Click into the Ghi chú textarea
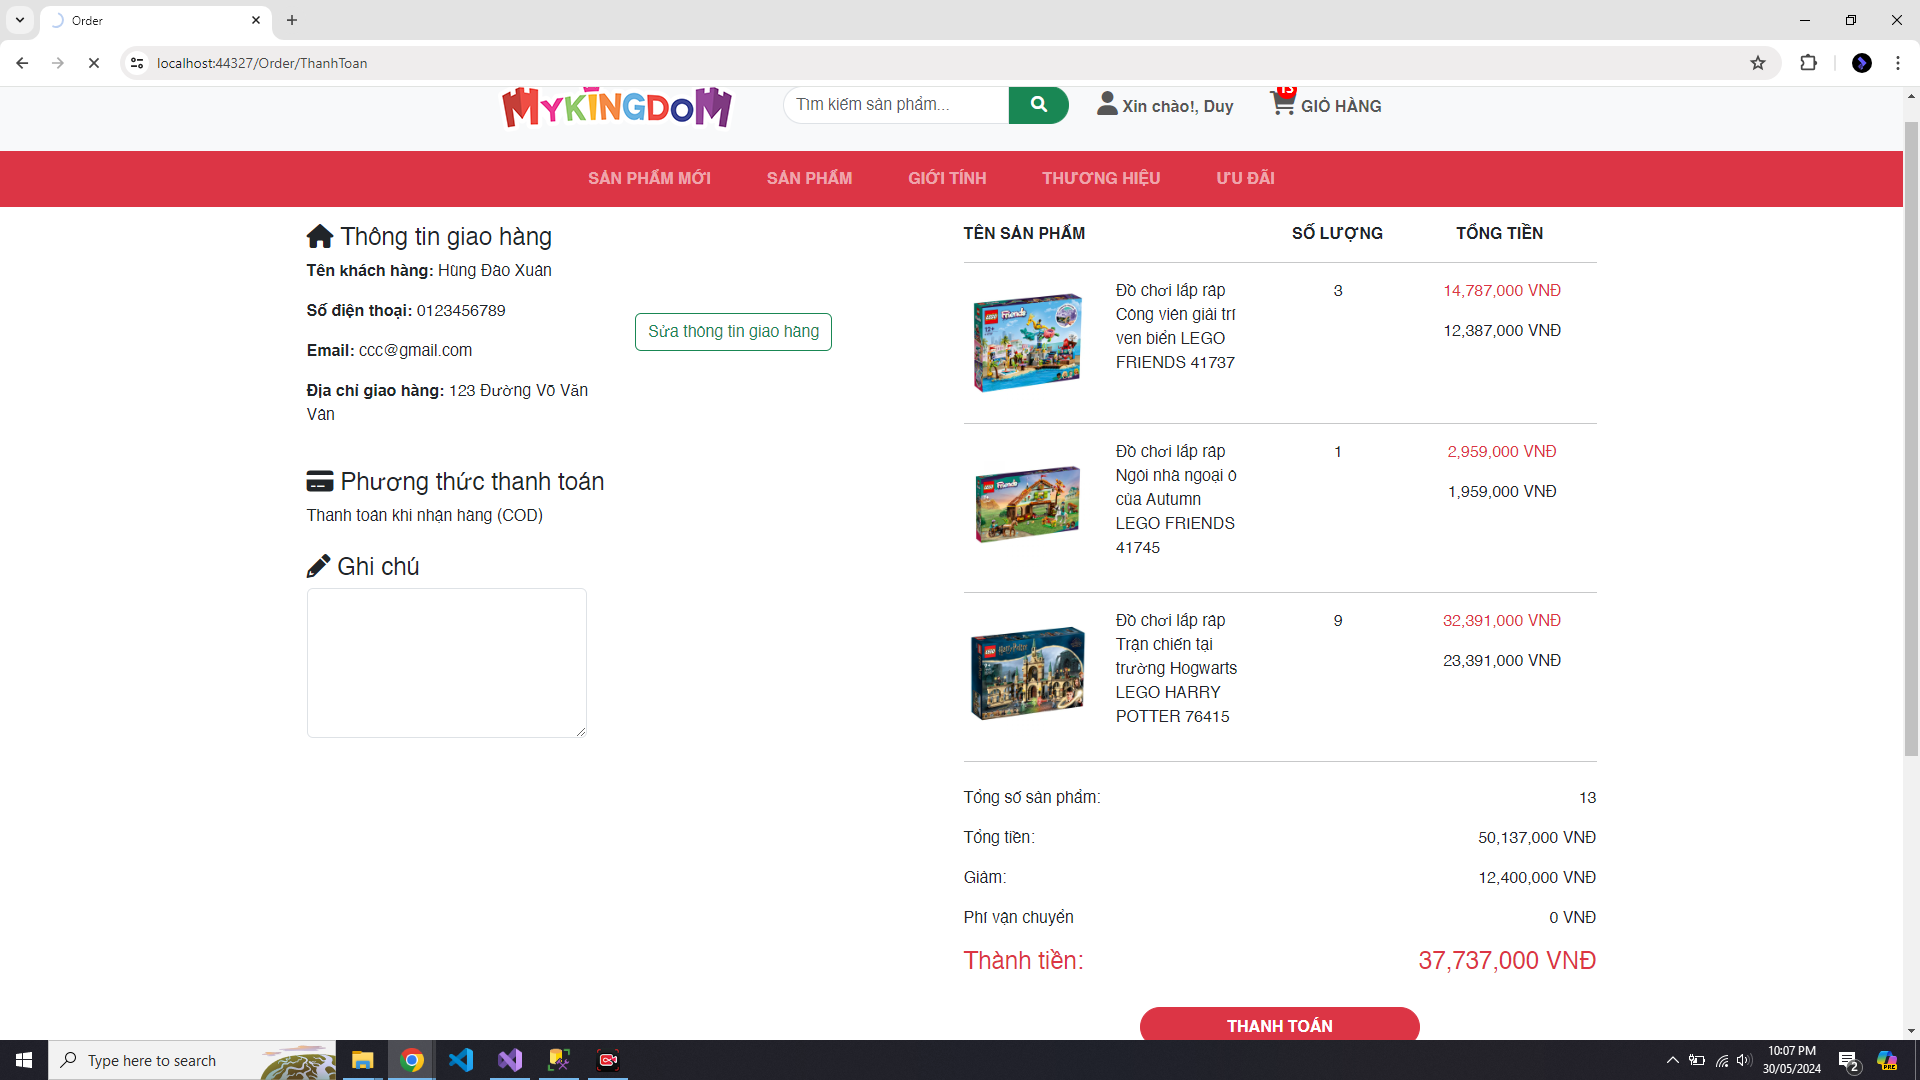The image size is (1920, 1080). (446, 663)
